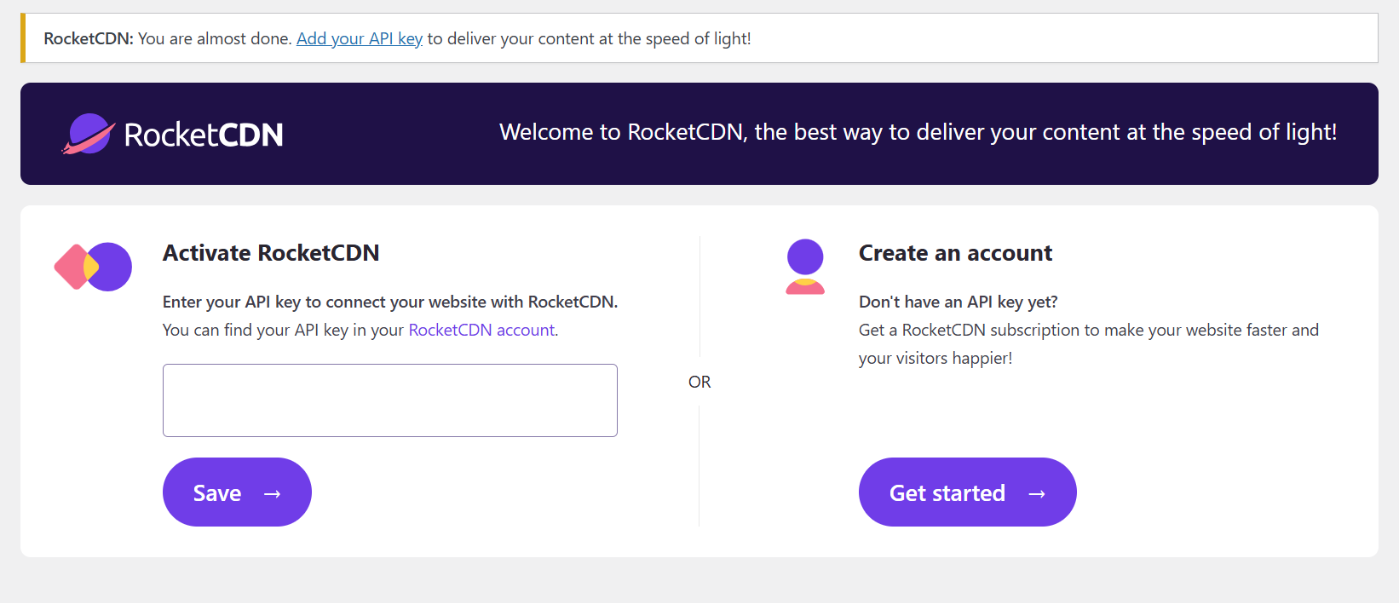Open the Add your API key link
This screenshot has width=1399, height=603.
(359, 38)
